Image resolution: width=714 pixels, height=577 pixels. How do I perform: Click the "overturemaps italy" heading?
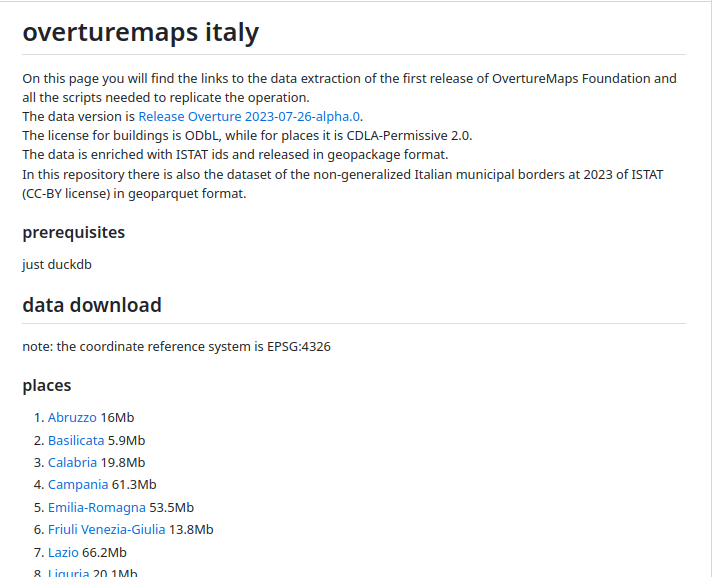click(141, 32)
